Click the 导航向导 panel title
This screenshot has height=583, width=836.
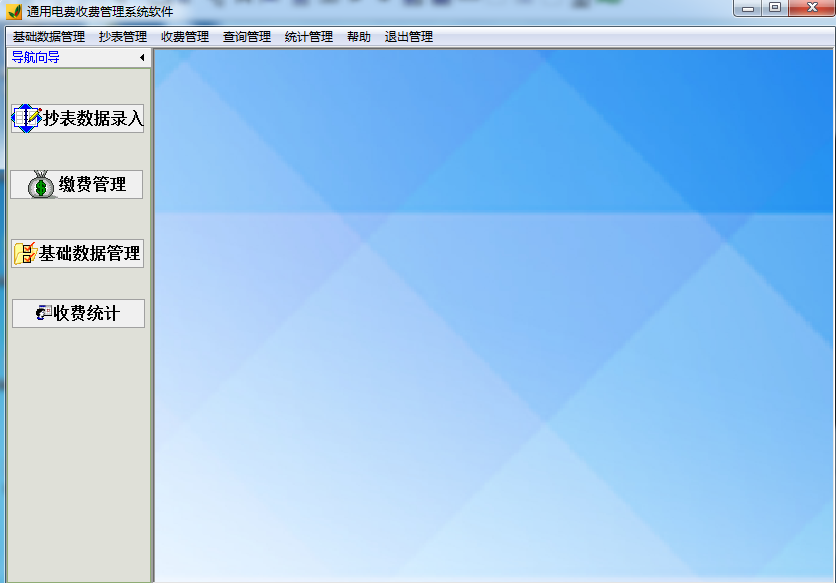coord(34,57)
